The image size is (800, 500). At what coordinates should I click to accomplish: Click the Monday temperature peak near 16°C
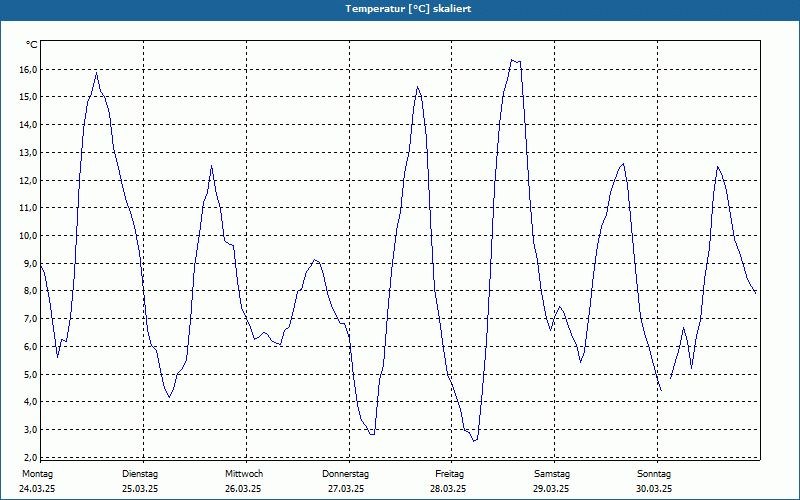tap(96, 73)
